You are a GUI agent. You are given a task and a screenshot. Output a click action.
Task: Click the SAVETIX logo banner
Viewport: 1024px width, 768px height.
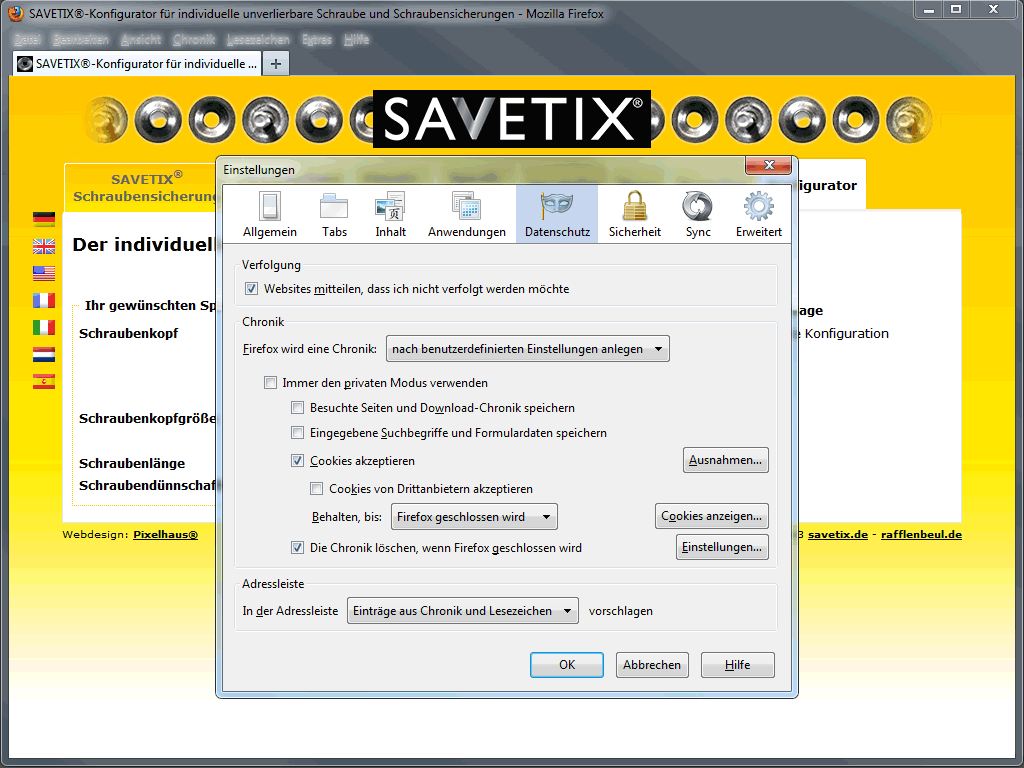click(x=511, y=119)
